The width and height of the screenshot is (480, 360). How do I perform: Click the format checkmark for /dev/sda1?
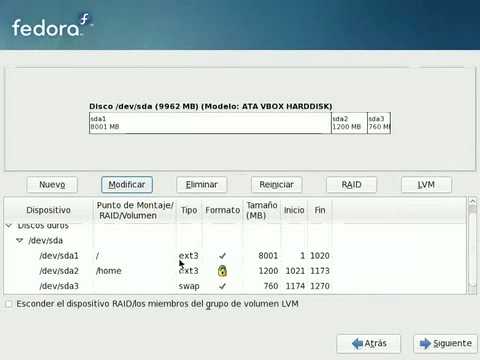pos(222,256)
